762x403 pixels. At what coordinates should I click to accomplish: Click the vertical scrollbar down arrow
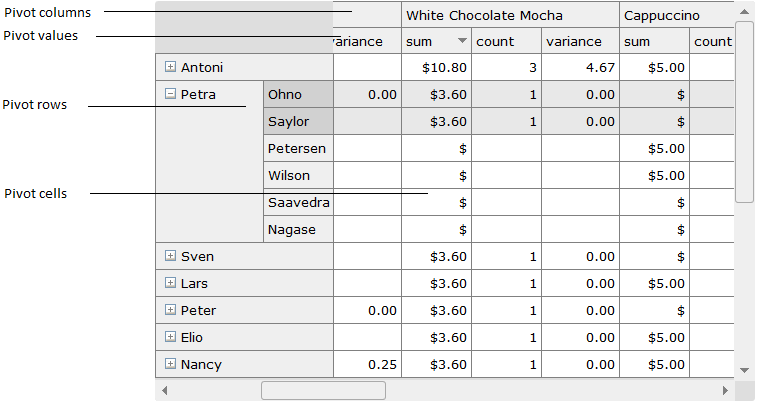click(744, 370)
